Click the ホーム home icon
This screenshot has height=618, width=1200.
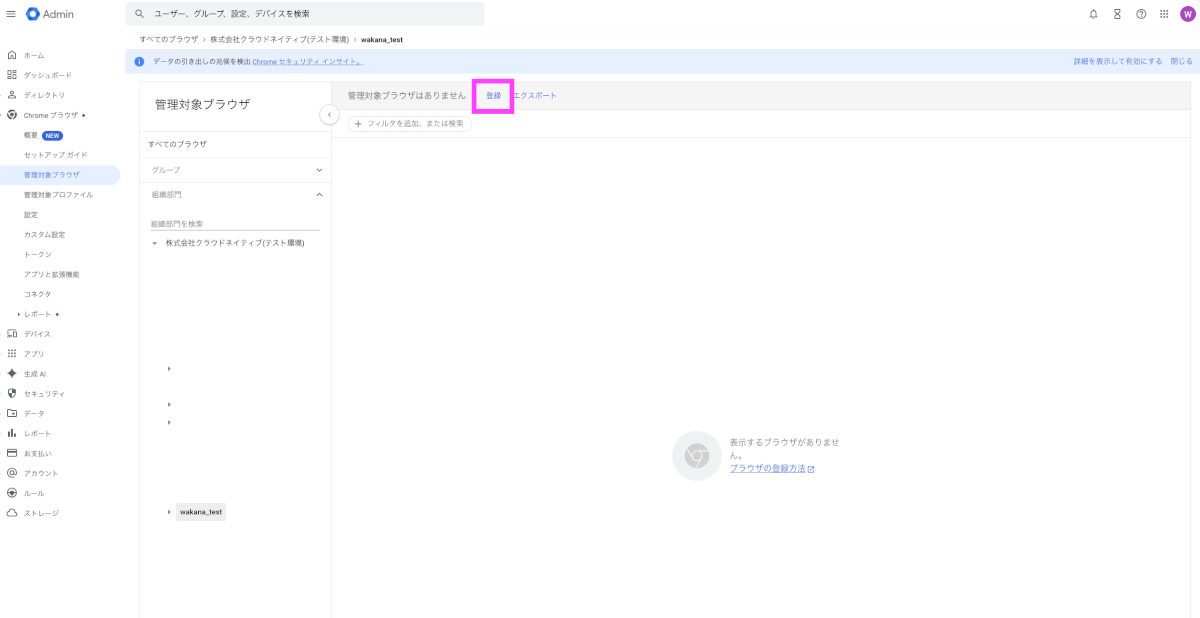coord(12,55)
